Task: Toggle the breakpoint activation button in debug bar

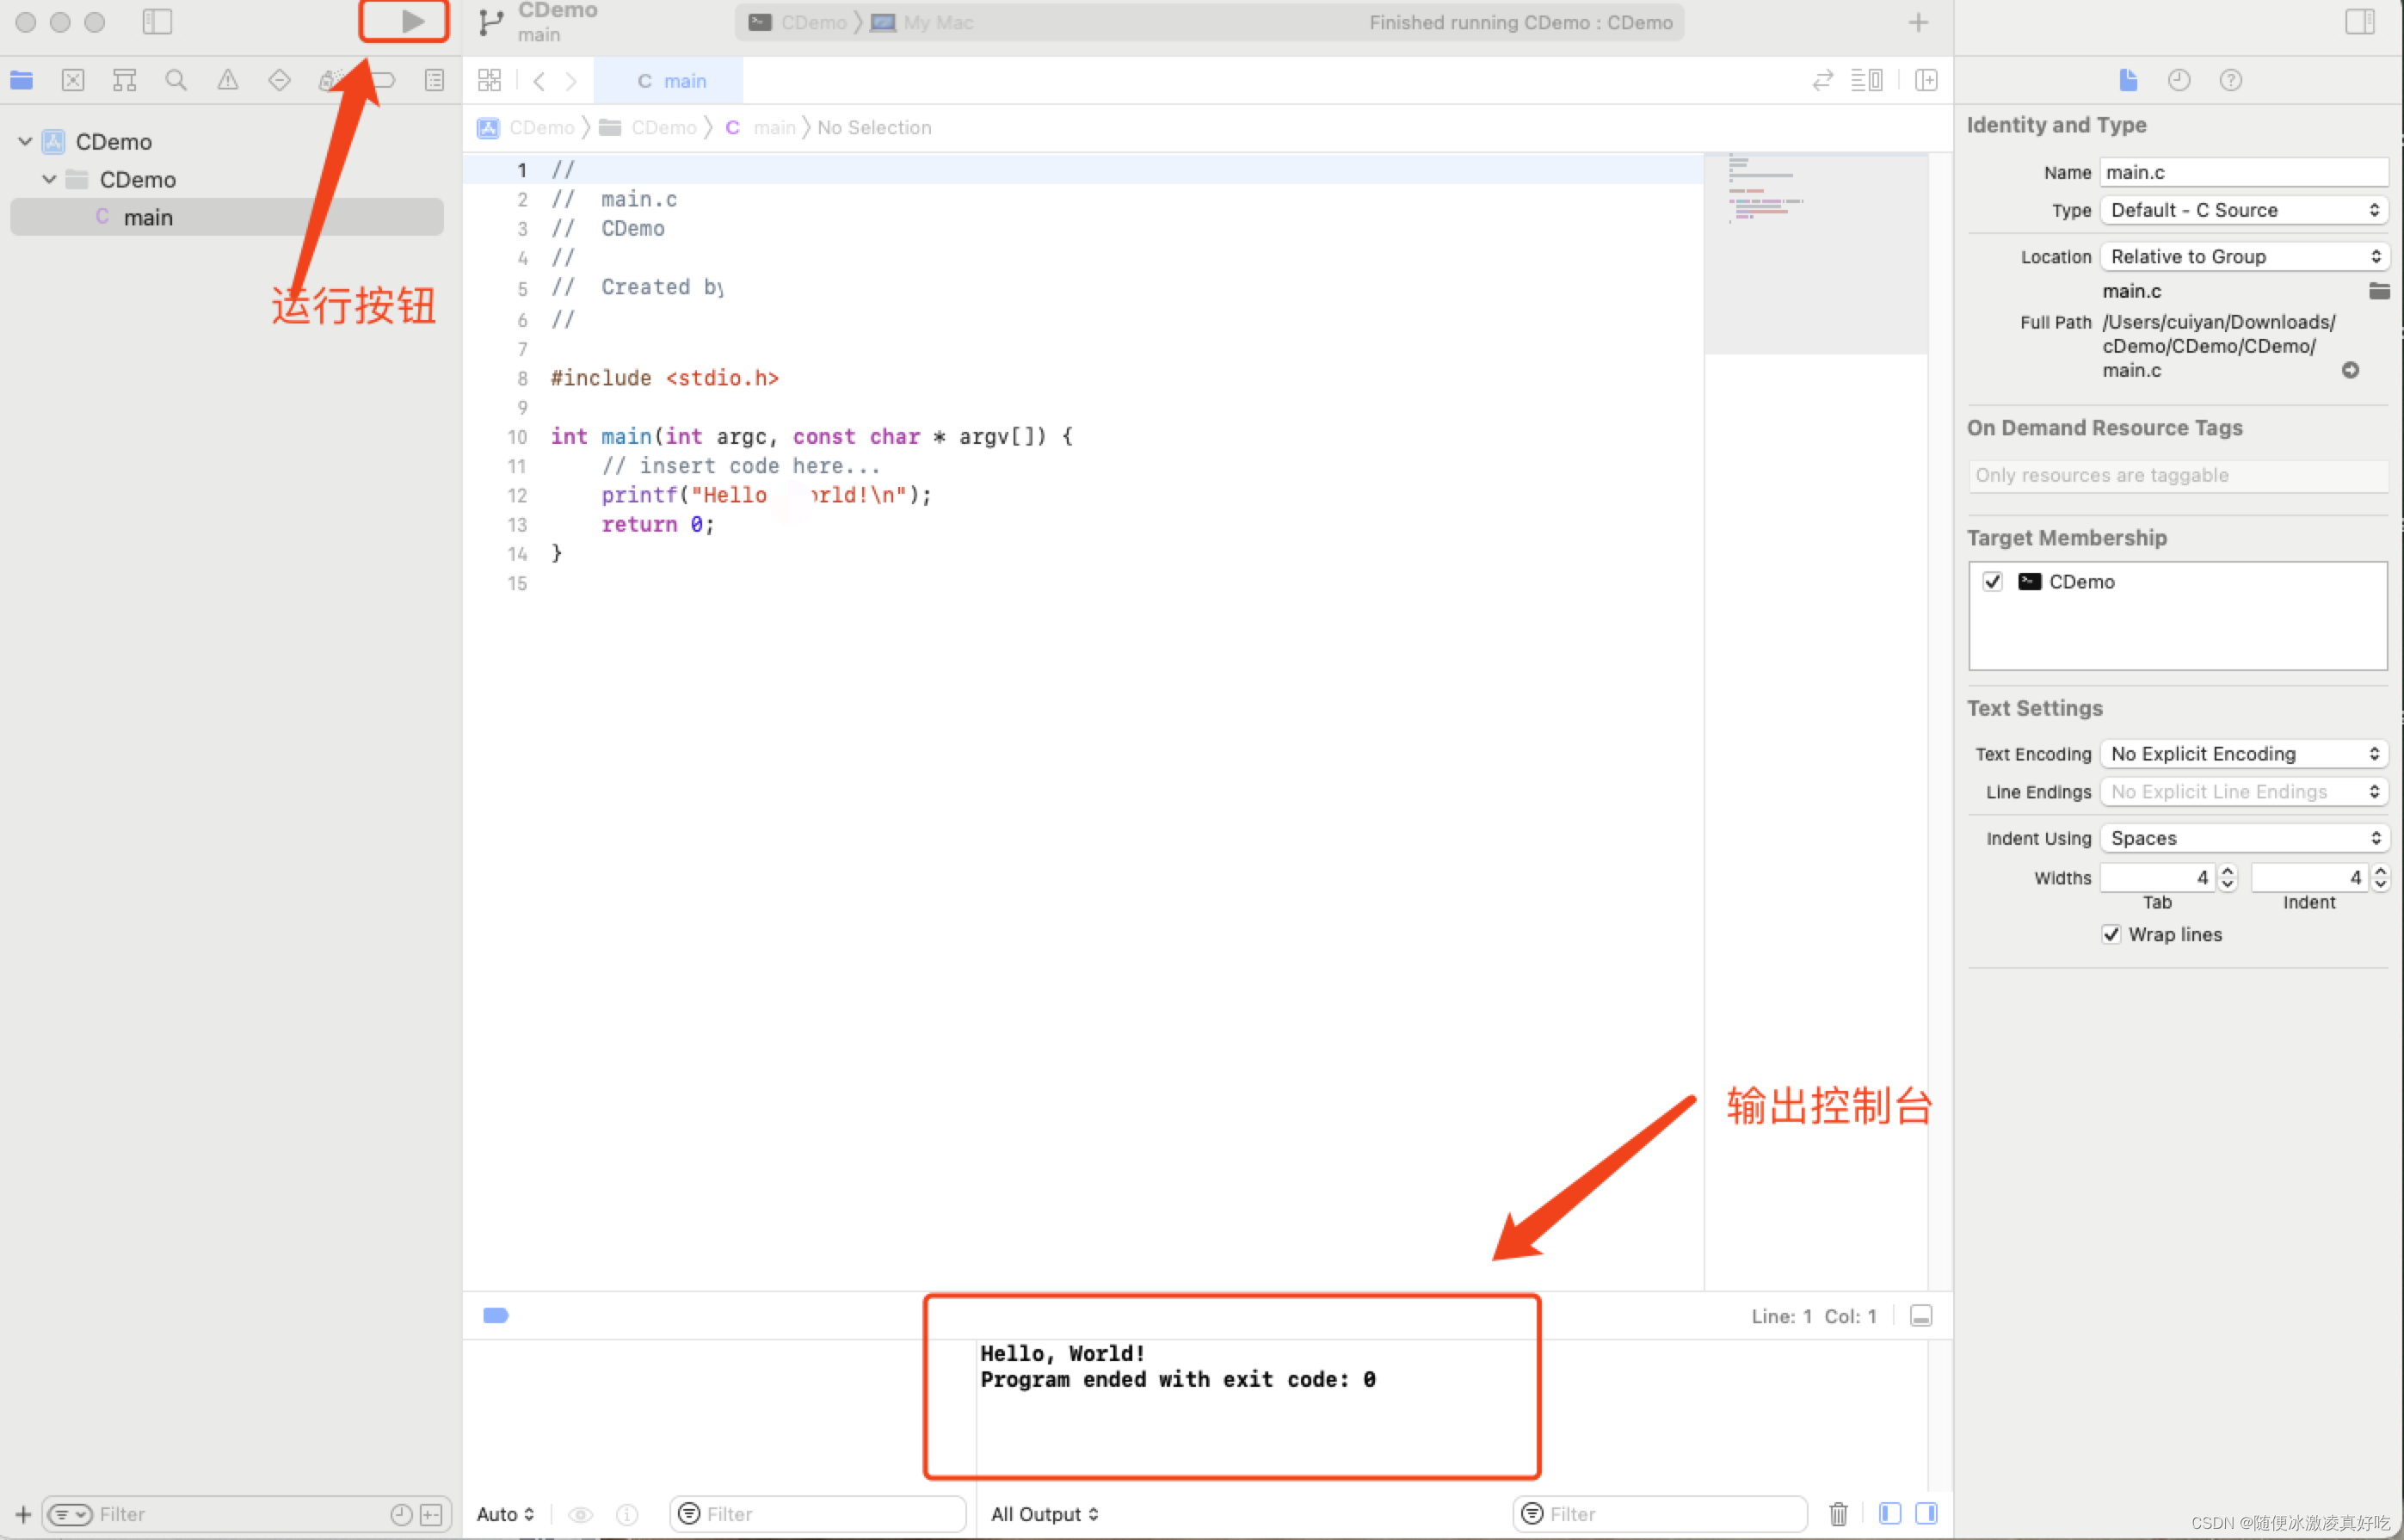Action: point(496,1315)
